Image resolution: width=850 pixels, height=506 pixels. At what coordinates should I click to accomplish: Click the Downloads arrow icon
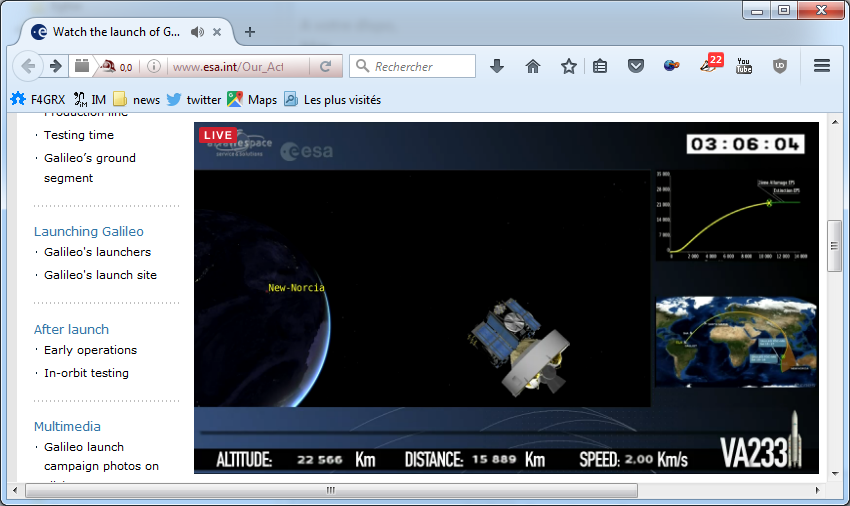point(497,66)
